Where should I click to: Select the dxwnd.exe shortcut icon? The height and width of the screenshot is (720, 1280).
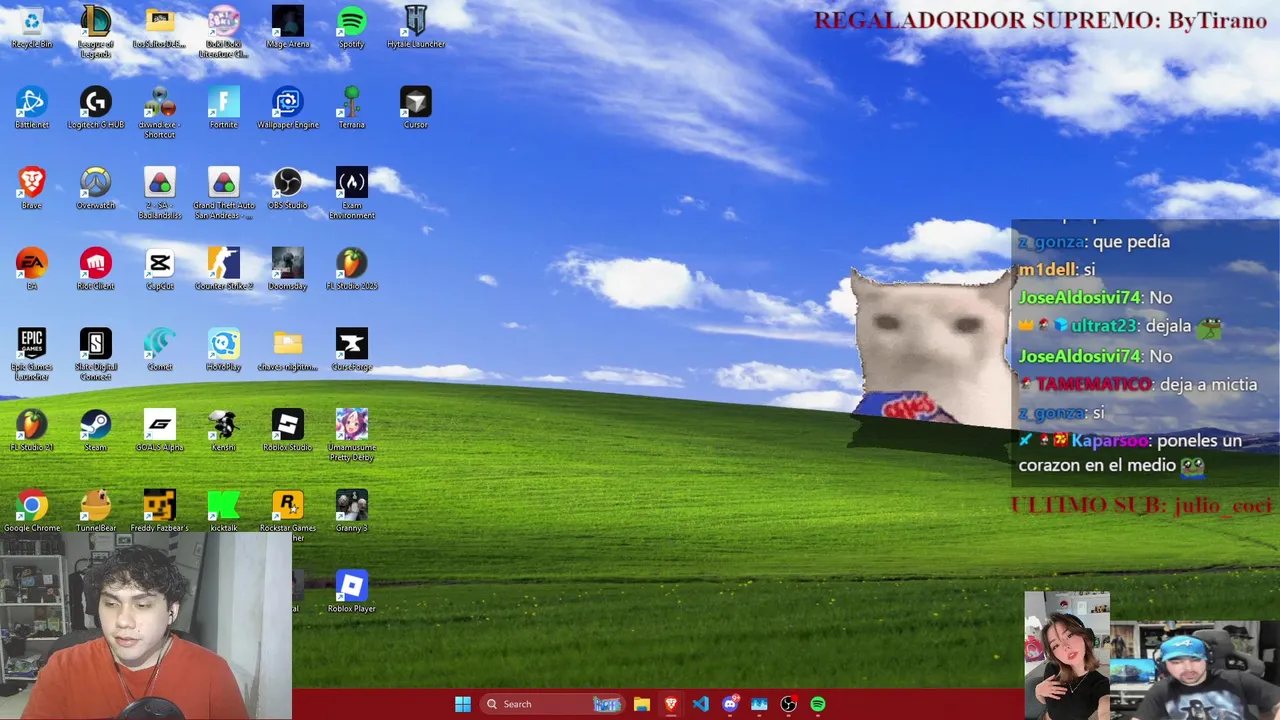click(x=160, y=112)
